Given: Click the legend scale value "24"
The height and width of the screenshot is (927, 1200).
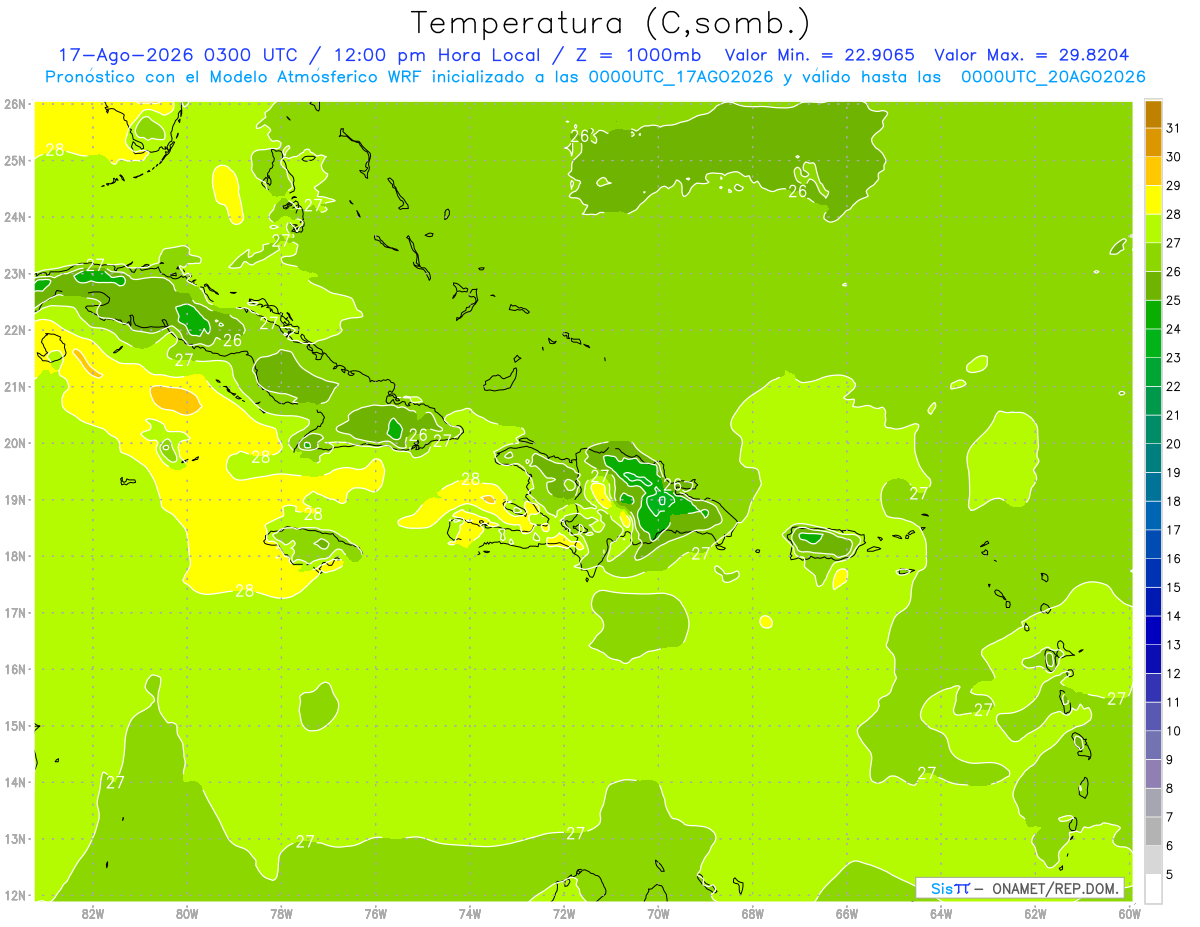Looking at the screenshot, I should click(x=1173, y=329).
